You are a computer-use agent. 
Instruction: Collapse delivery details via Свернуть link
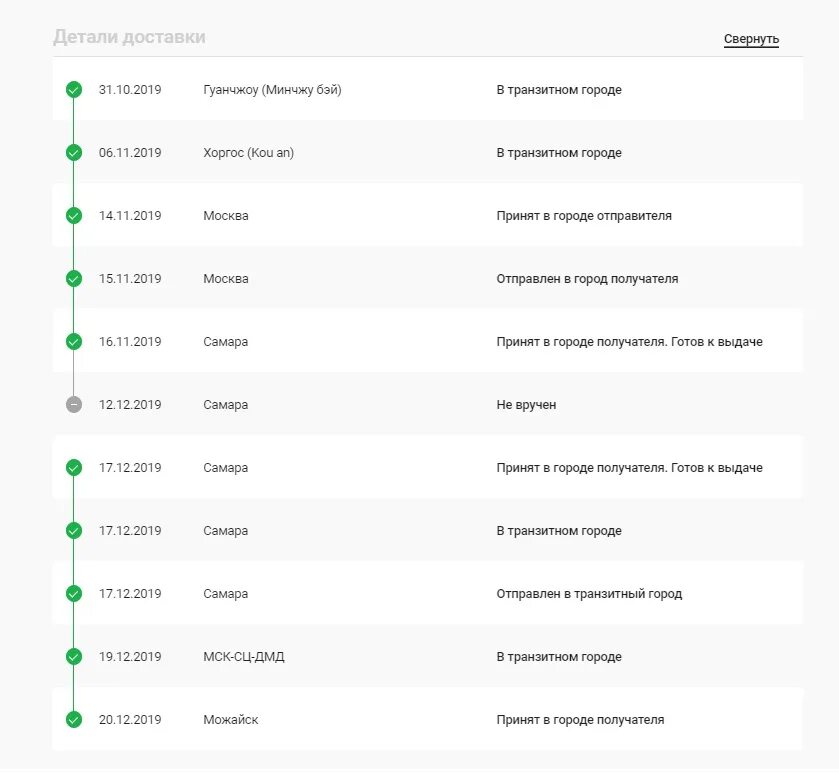(x=751, y=39)
